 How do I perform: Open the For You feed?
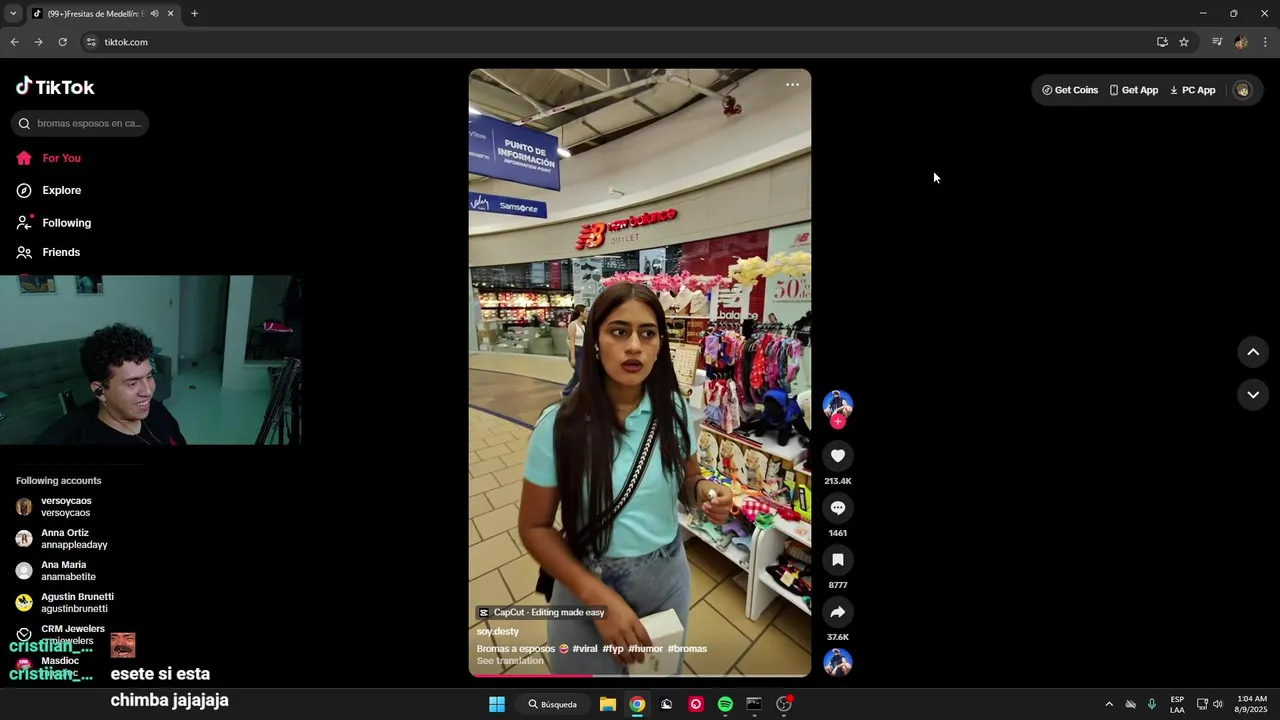(49, 158)
